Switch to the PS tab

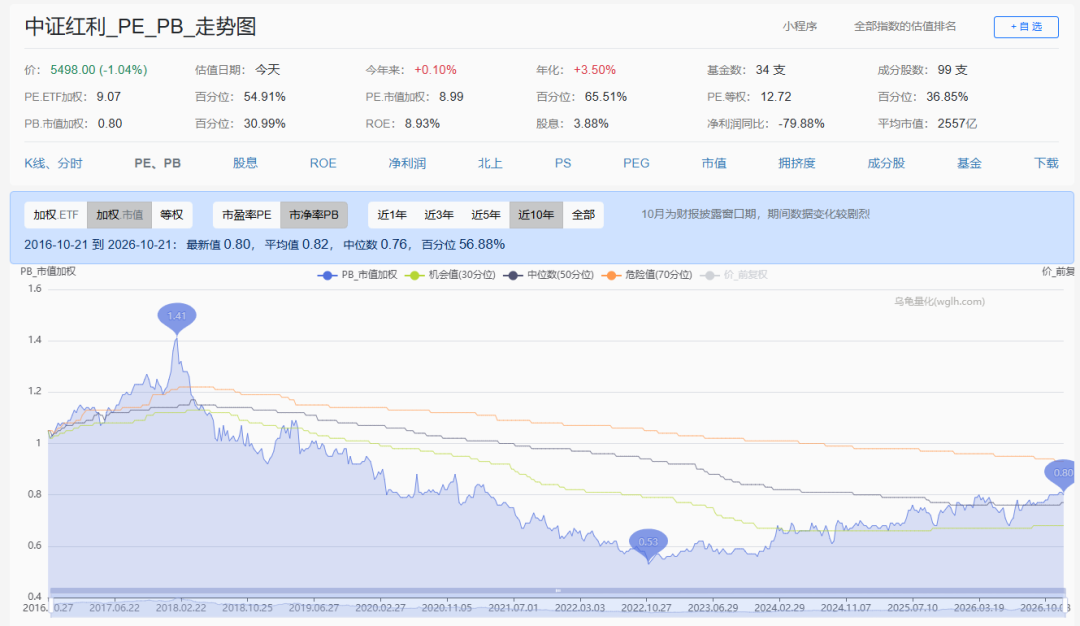(563, 163)
